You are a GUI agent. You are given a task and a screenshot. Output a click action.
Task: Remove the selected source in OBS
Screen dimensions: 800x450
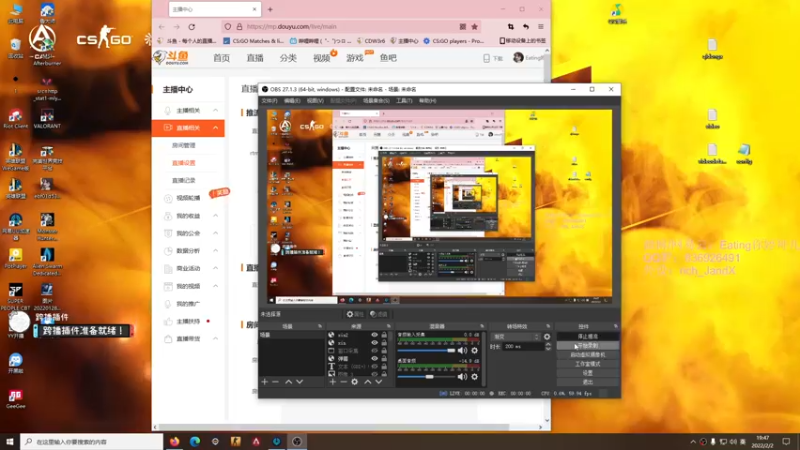(343, 382)
